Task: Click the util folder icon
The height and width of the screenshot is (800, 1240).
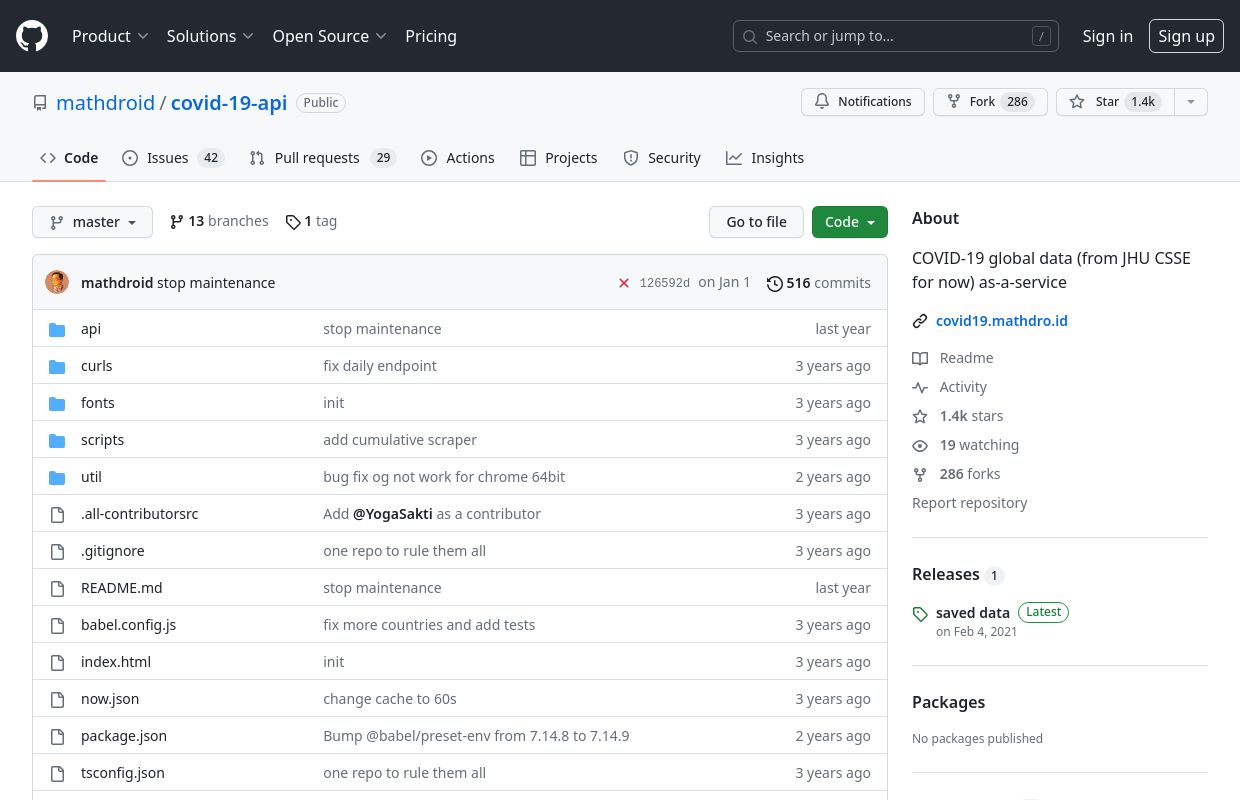Action: (x=57, y=477)
